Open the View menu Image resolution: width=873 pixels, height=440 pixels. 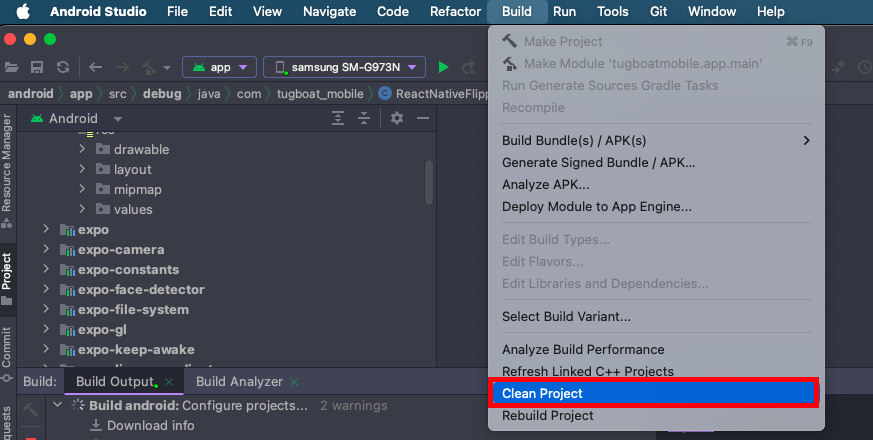[x=267, y=11]
